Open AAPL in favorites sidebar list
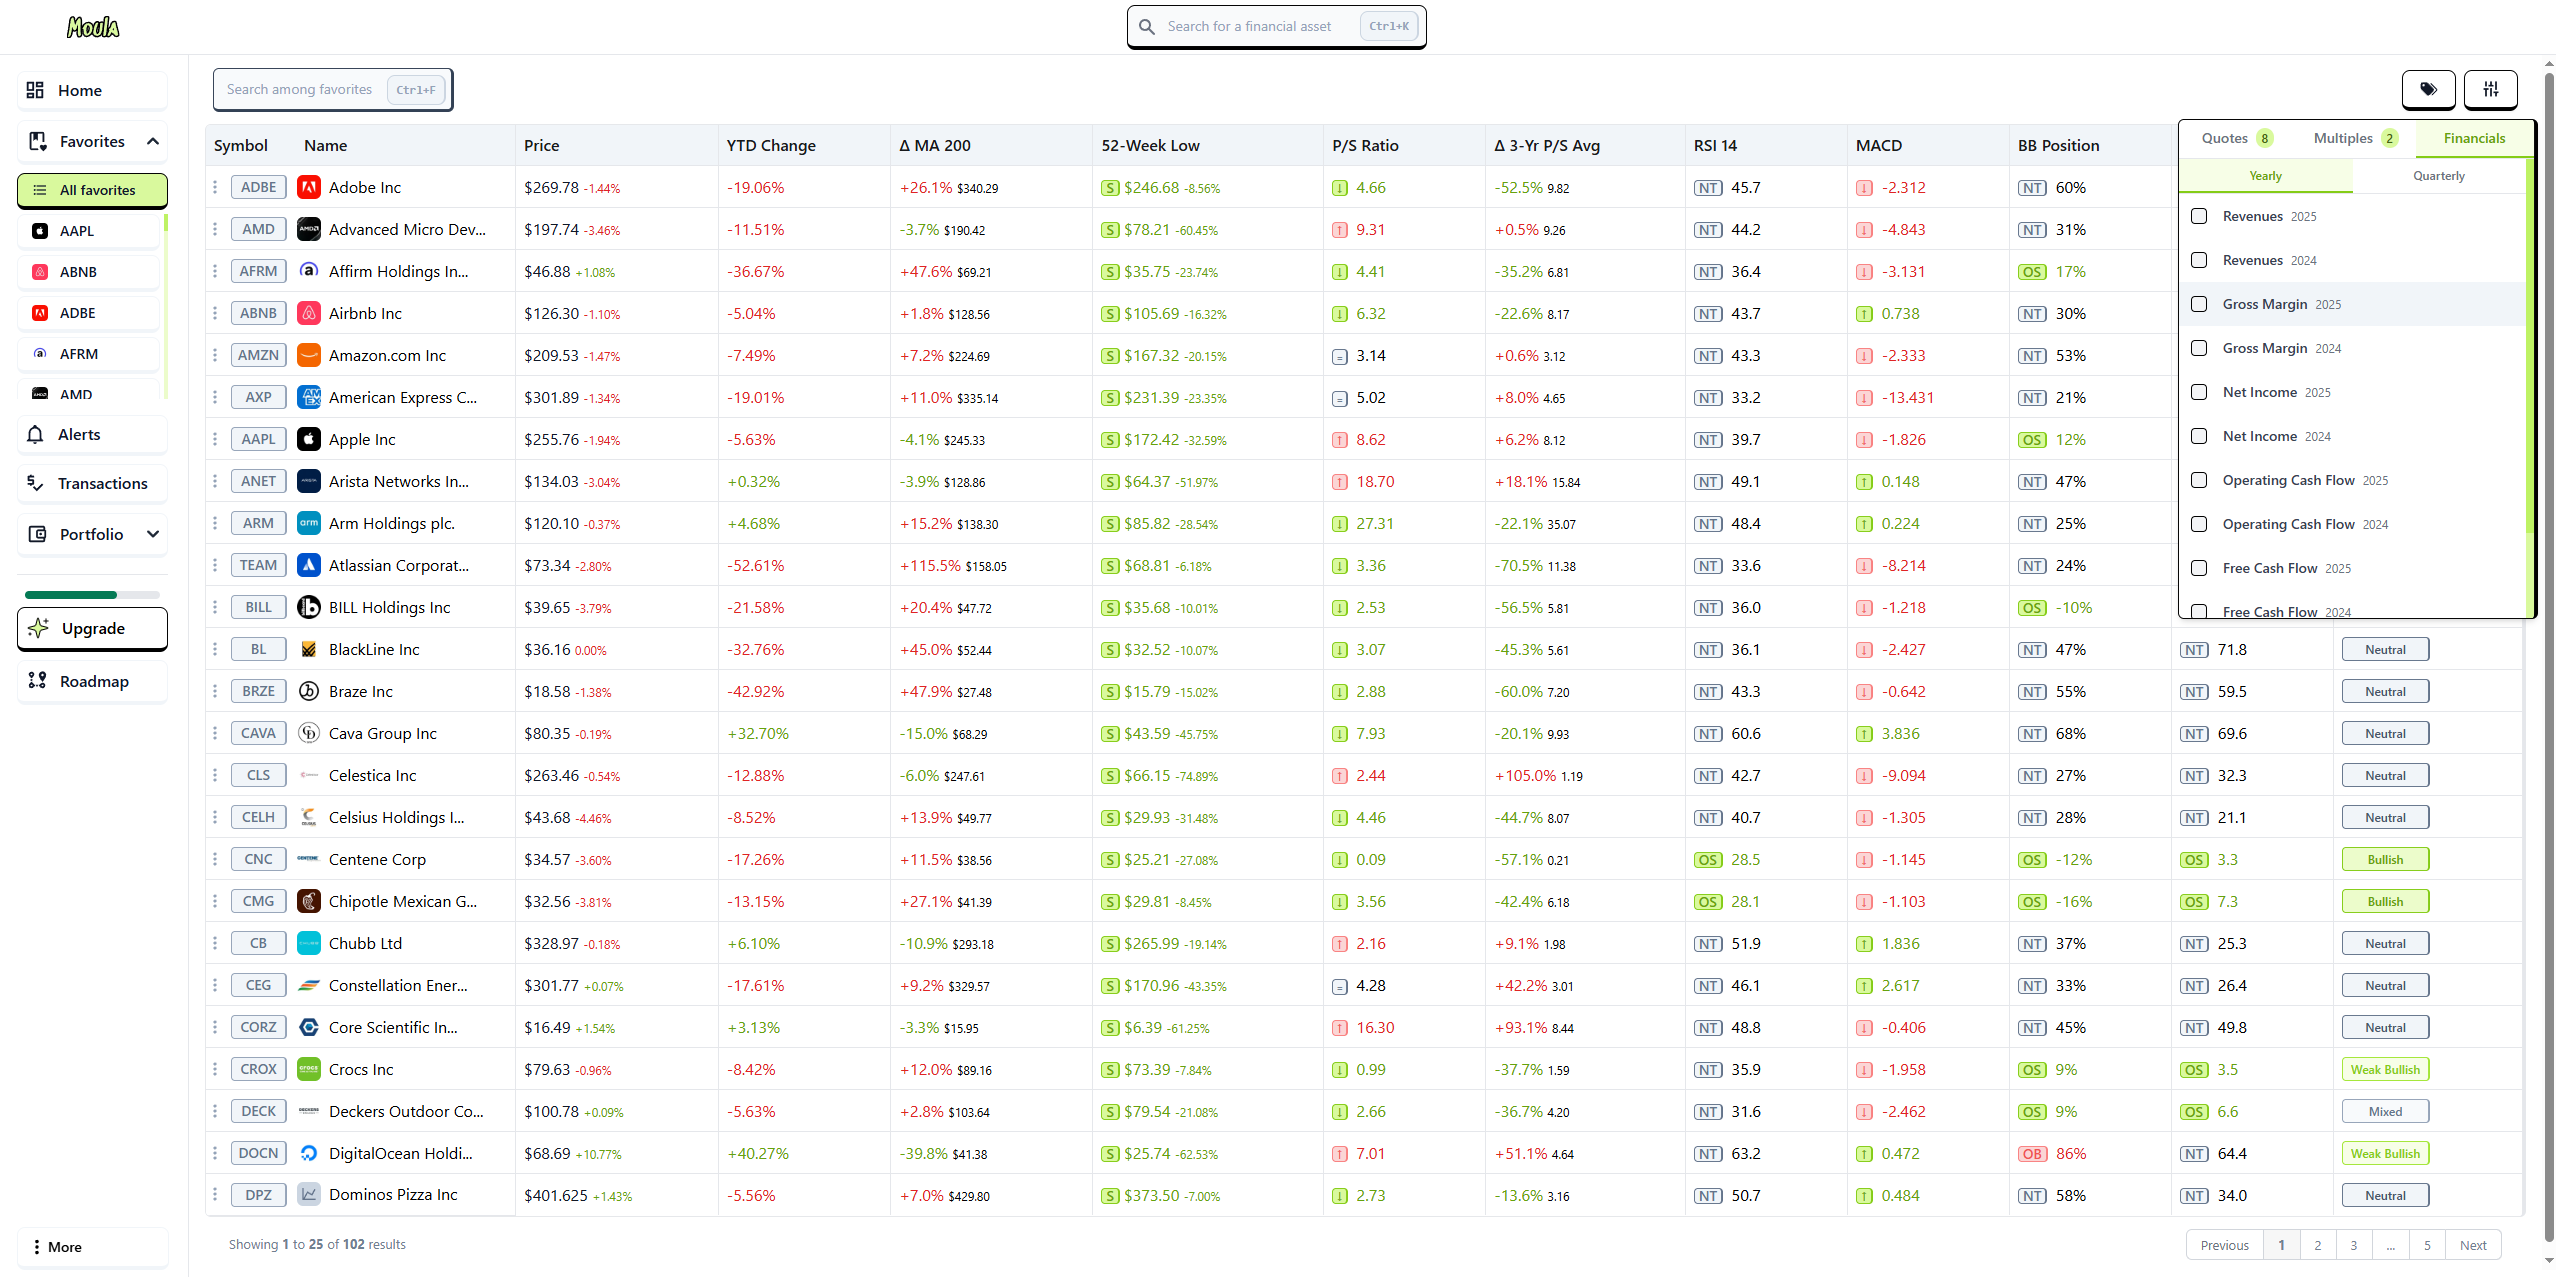The width and height of the screenshot is (2556, 1277). [x=89, y=231]
